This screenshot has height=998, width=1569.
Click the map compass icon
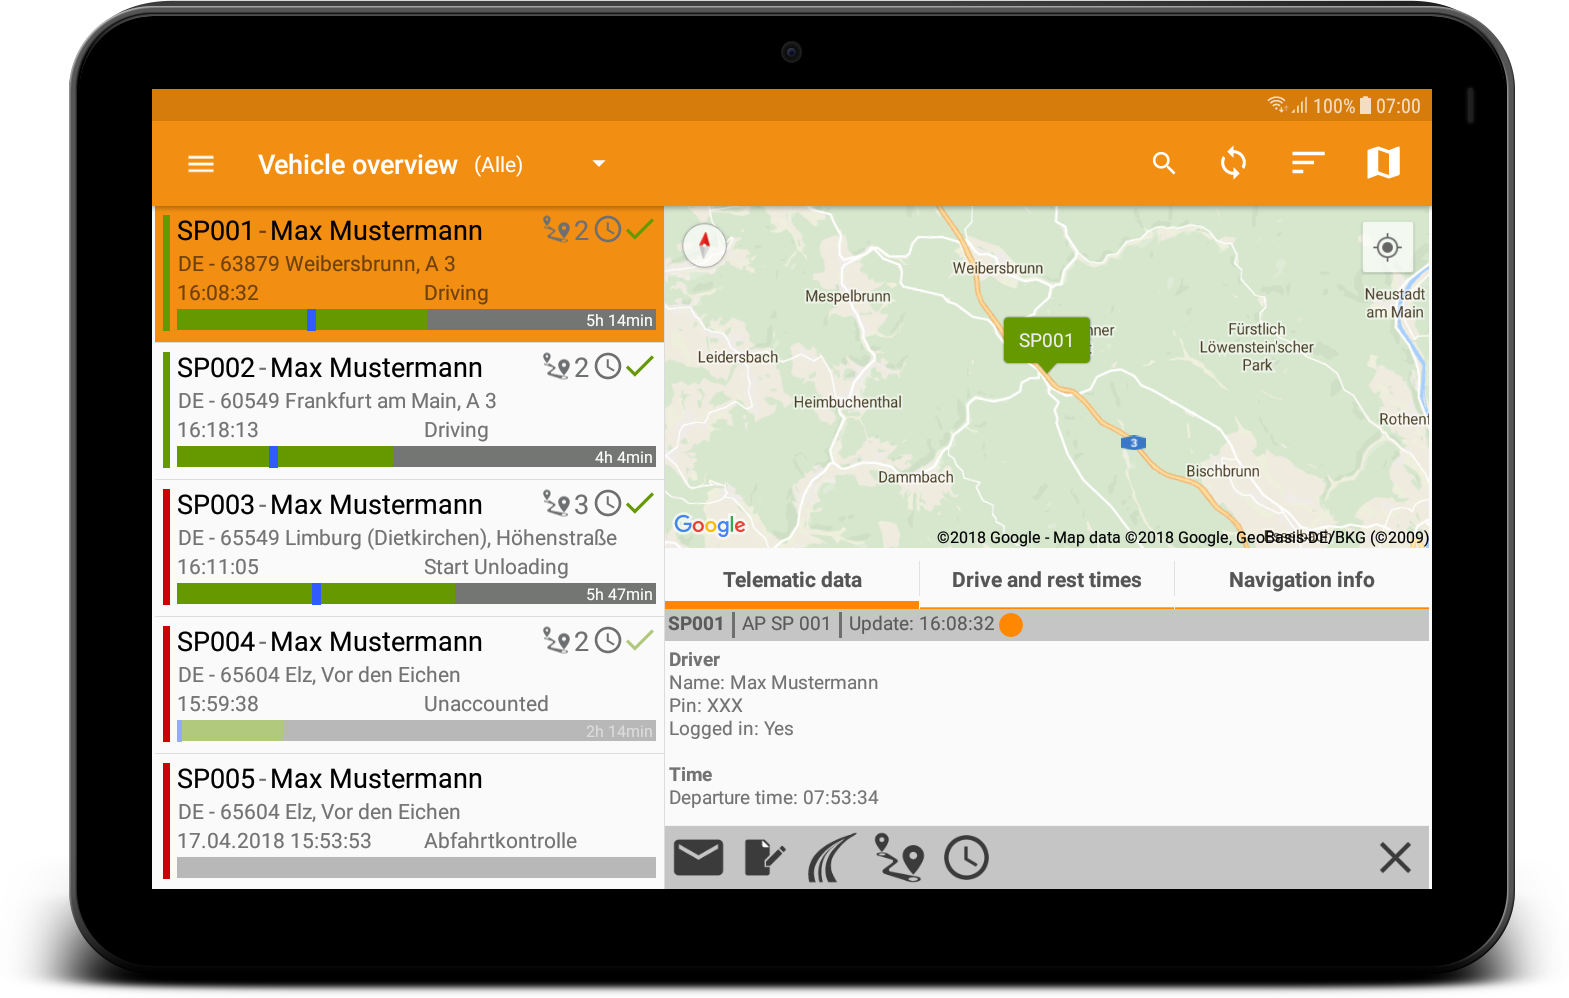click(704, 245)
